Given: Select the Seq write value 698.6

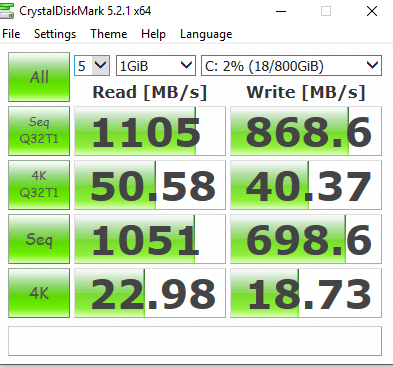Looking at the screenshot, I should [306, 239].
